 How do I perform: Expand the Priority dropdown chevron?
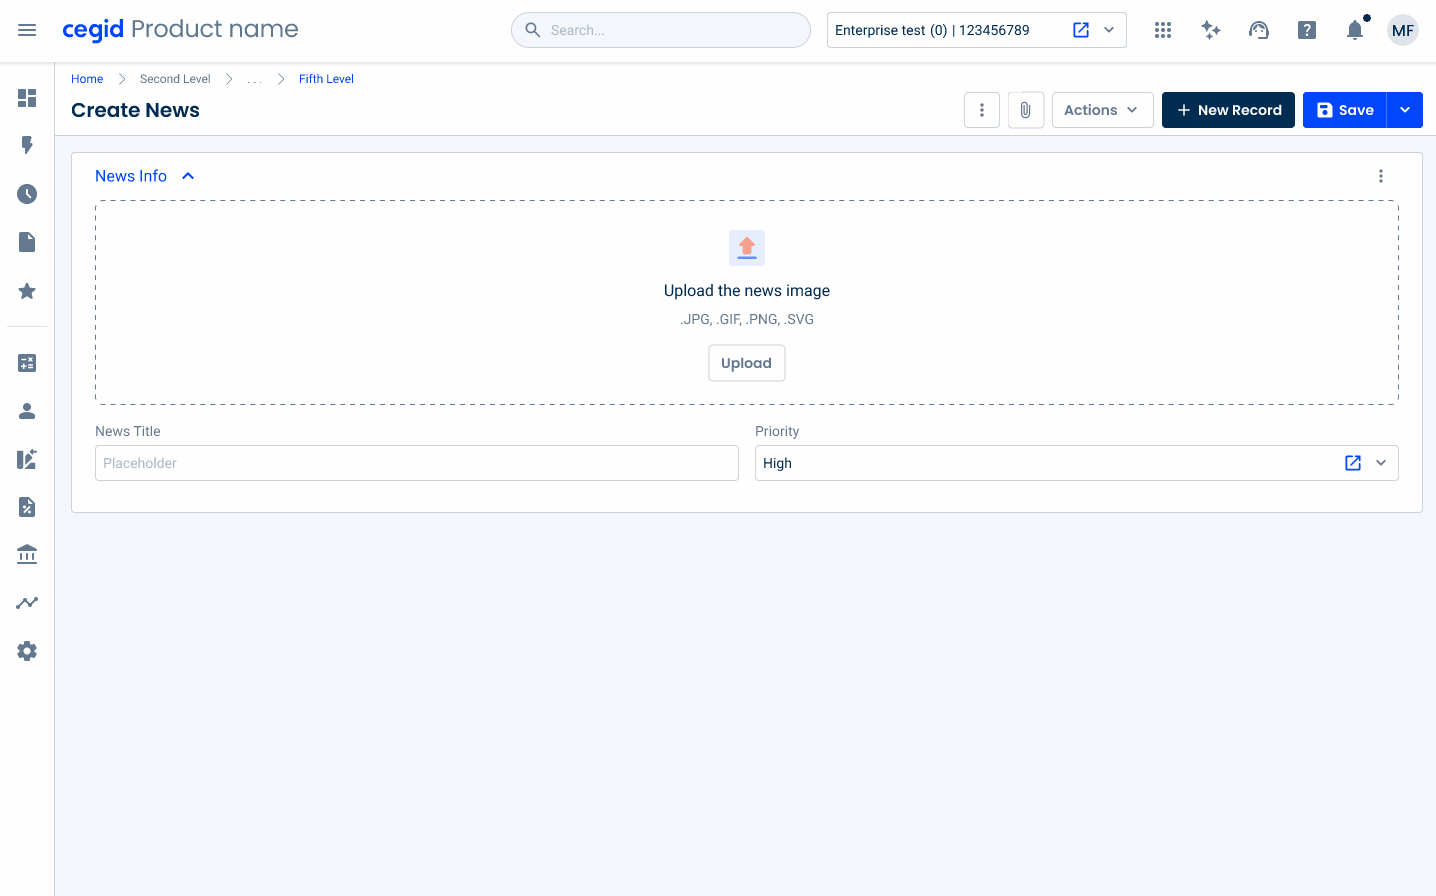[1381, 463]
